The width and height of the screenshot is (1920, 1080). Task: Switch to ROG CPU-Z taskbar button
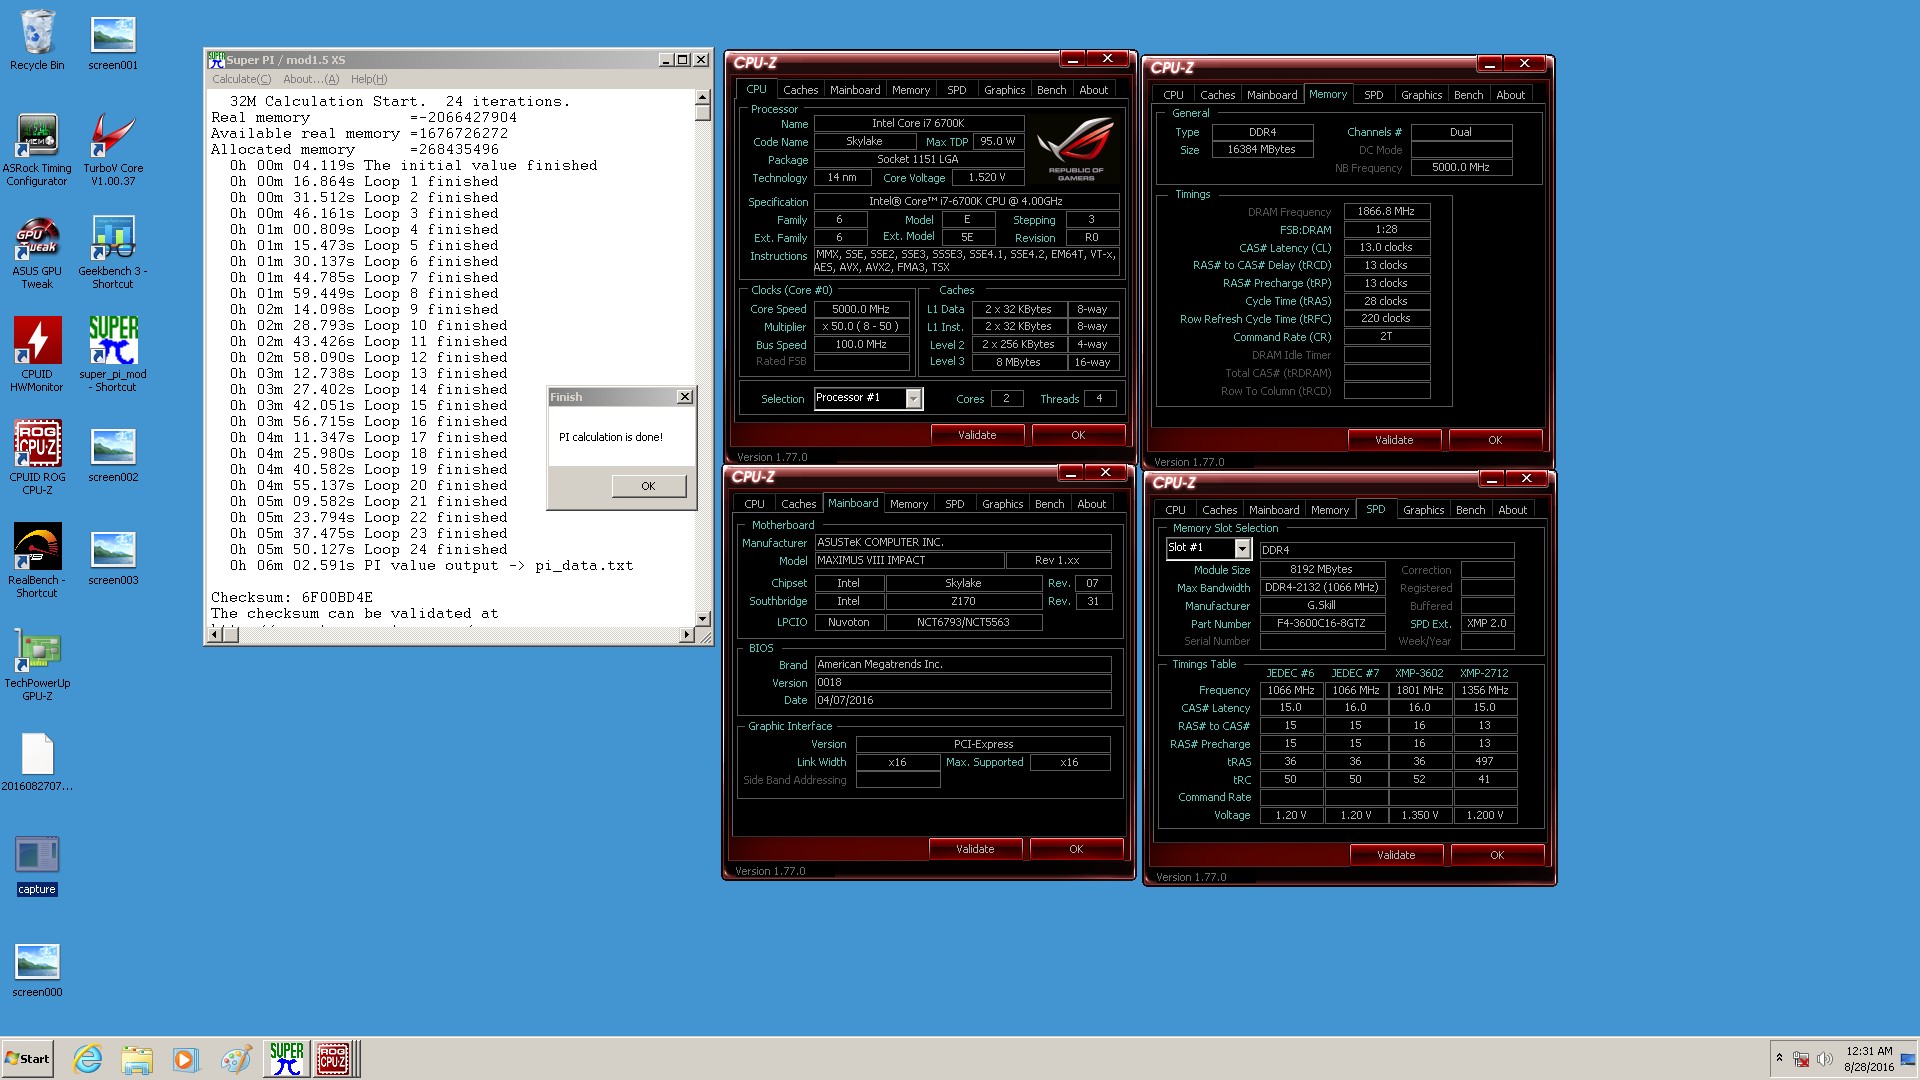(334, 1059)
